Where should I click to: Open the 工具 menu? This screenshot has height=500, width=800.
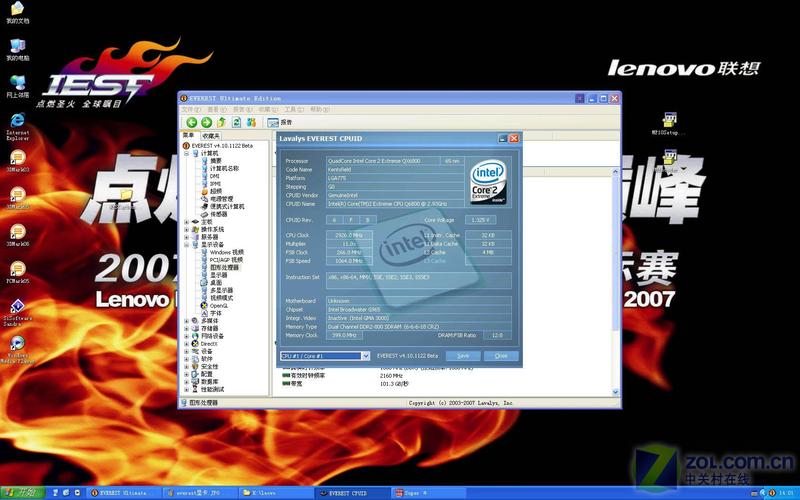[293, 109]
